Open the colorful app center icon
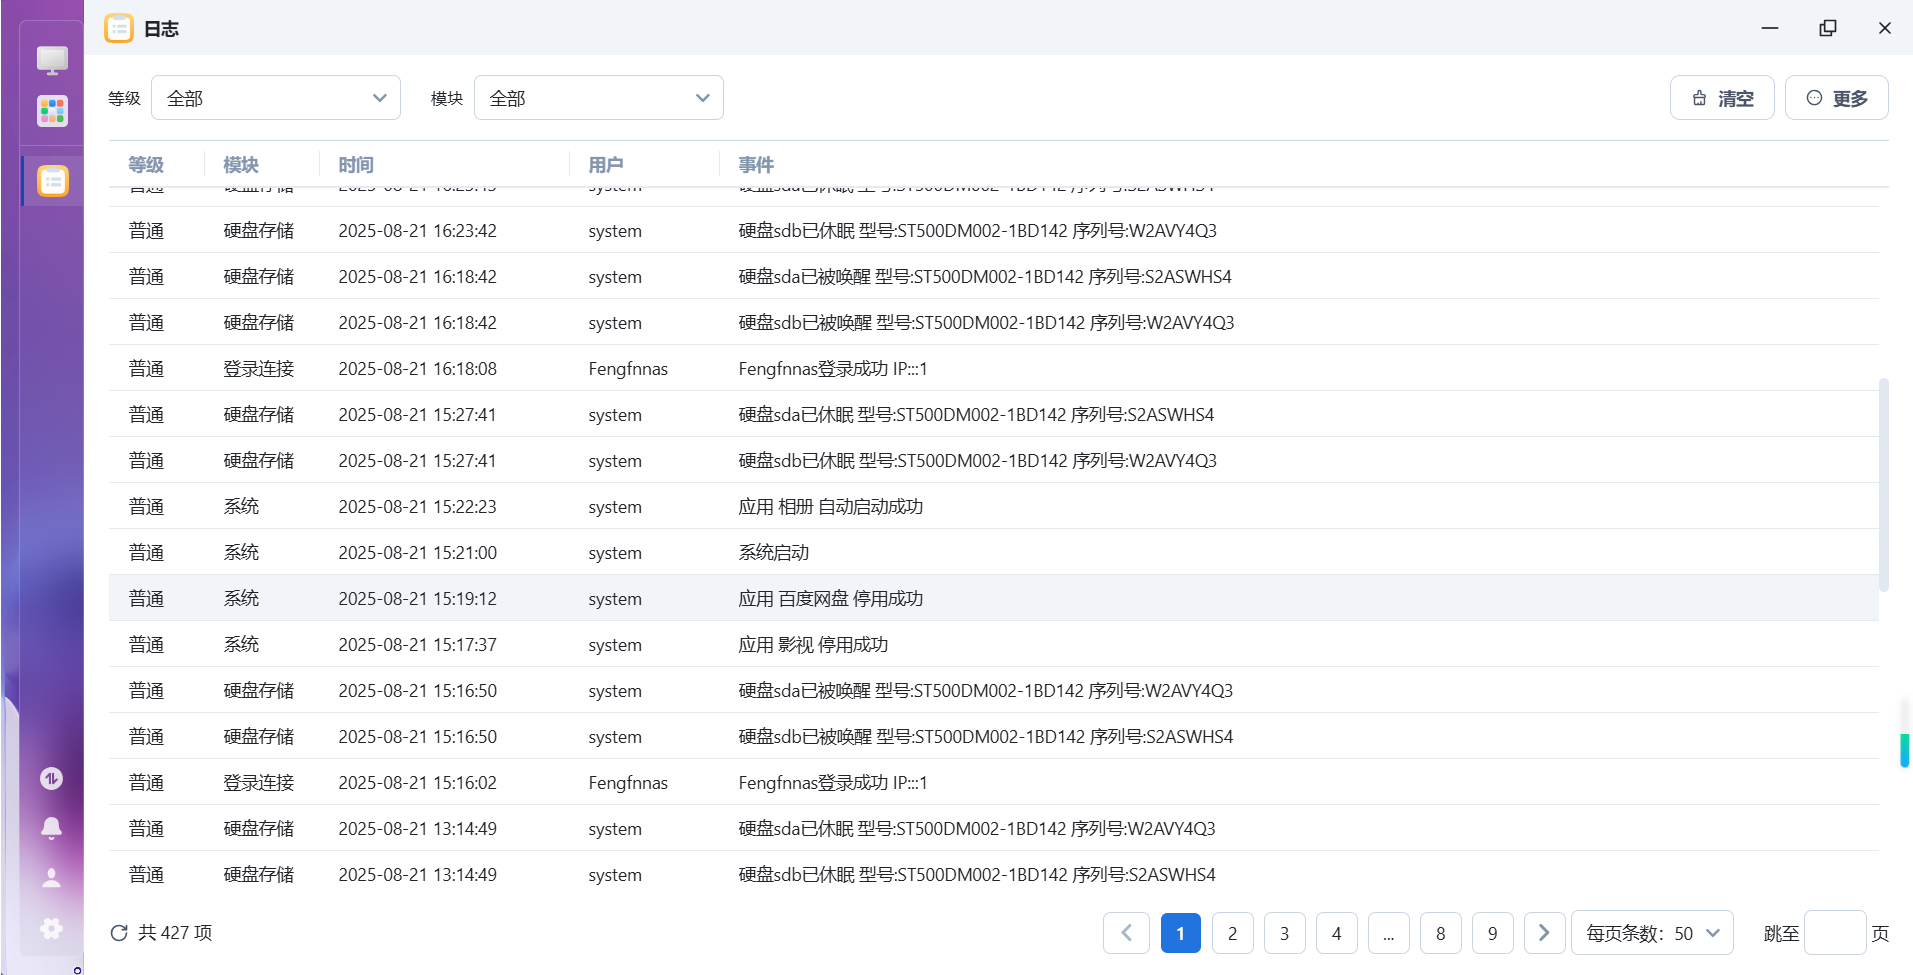 pyautogui.click(x=52, y=111)
